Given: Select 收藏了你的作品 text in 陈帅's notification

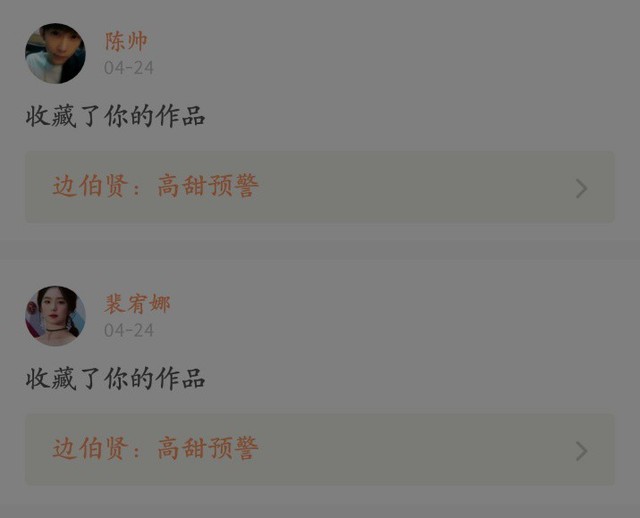Looking at the screenshot, I should (116, 116).
